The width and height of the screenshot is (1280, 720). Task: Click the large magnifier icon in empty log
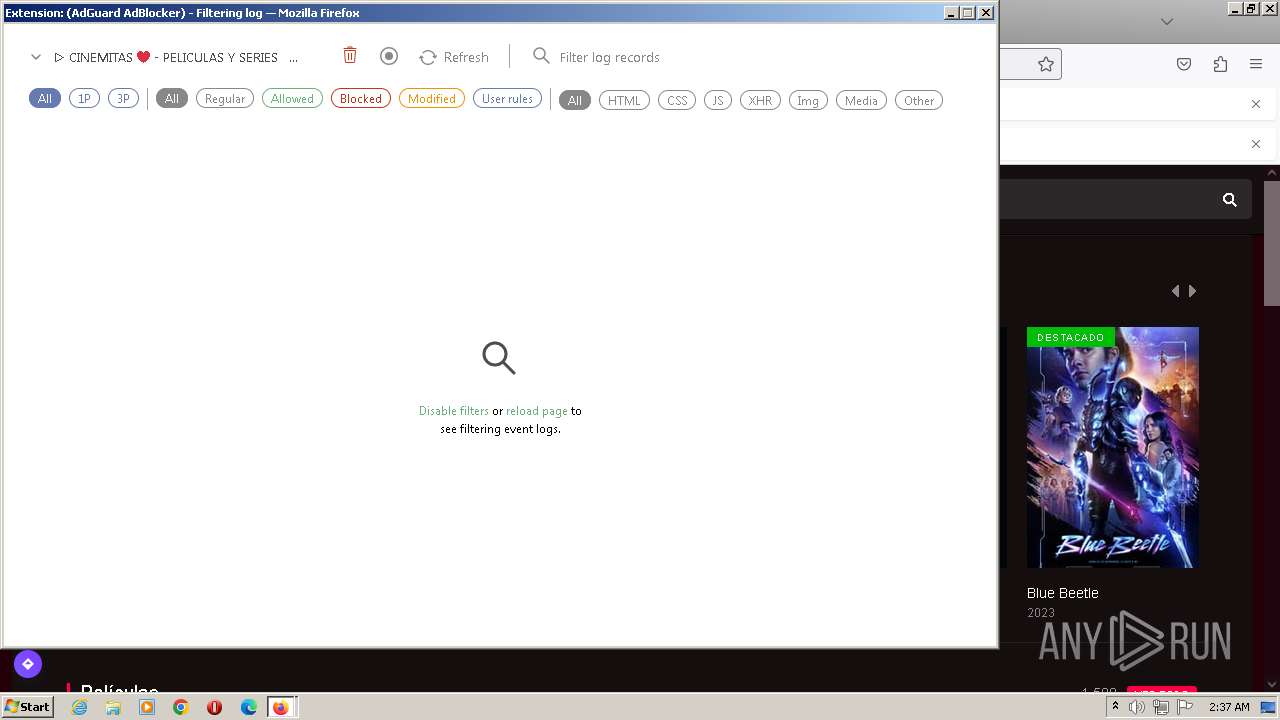[499, 358]
